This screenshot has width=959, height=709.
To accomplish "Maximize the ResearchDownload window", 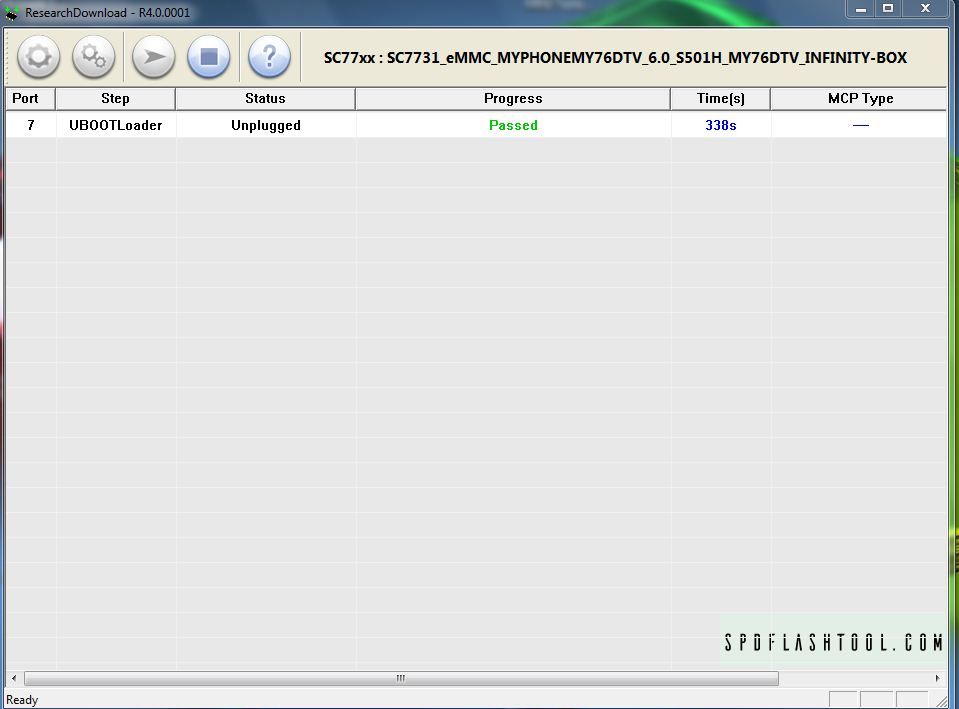I will pyautogui.click(x=888, y=9).
